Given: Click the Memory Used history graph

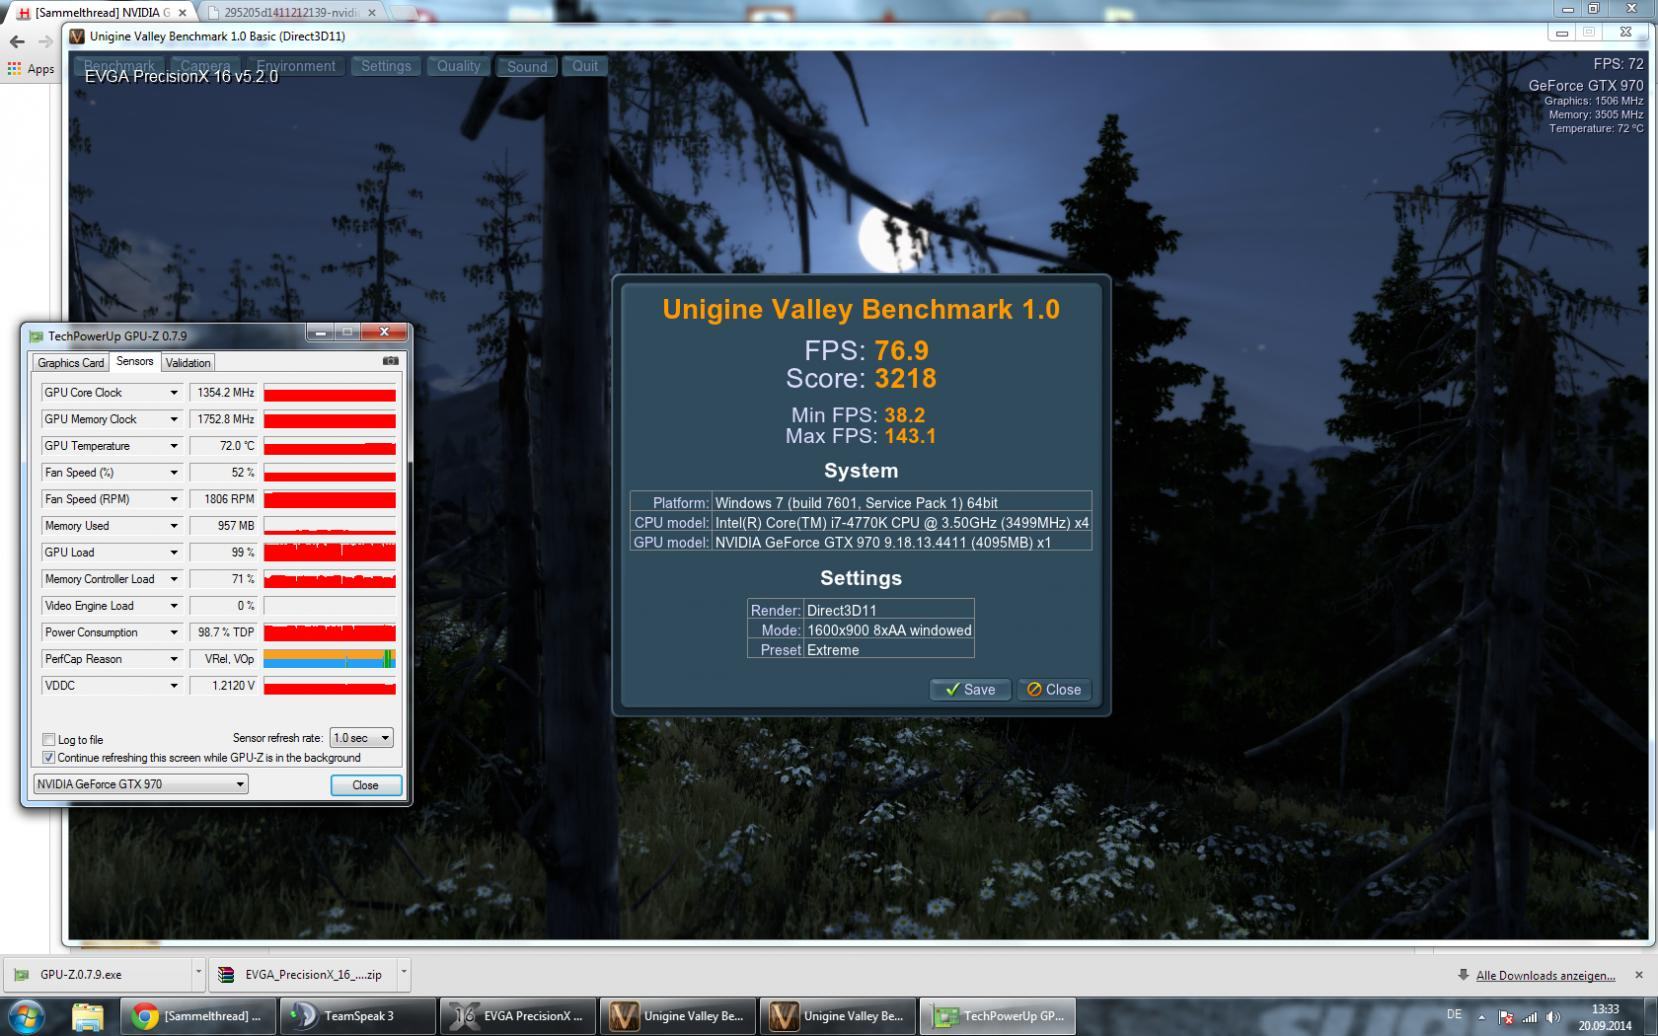Looking at the screenshot, I should tap(330, 526).
